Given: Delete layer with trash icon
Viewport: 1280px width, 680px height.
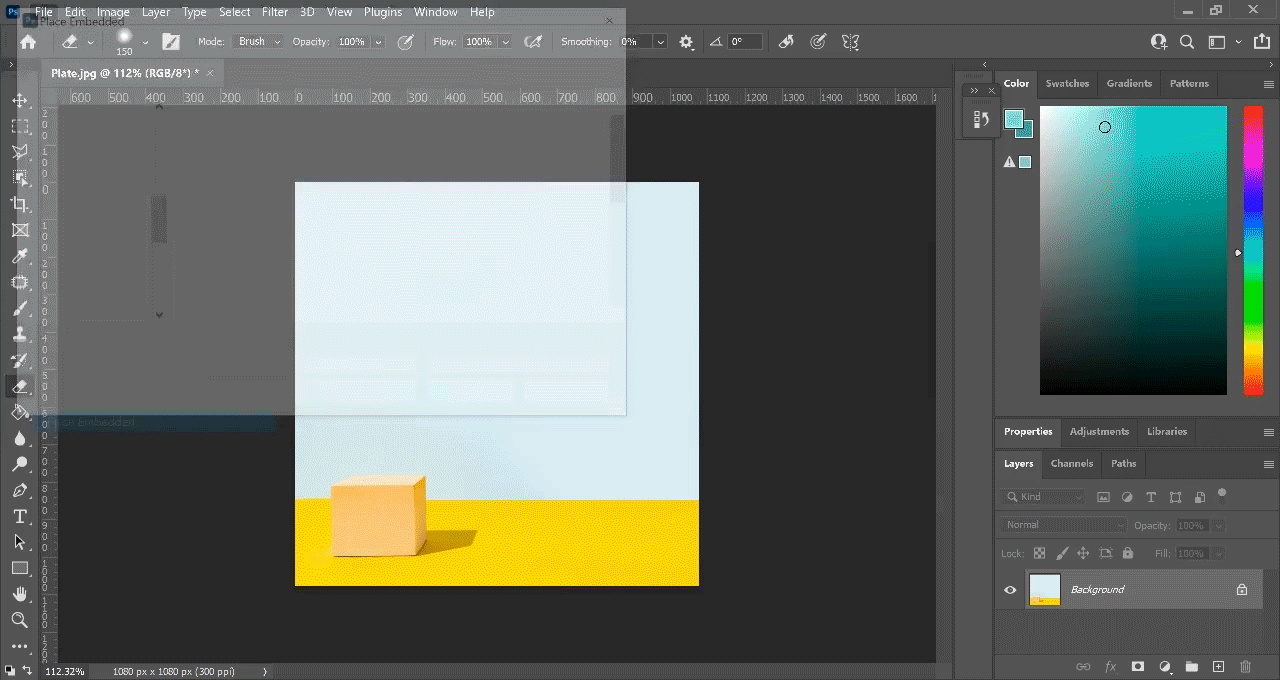Looking at the screenshot, I should (x=1245, y=666).
